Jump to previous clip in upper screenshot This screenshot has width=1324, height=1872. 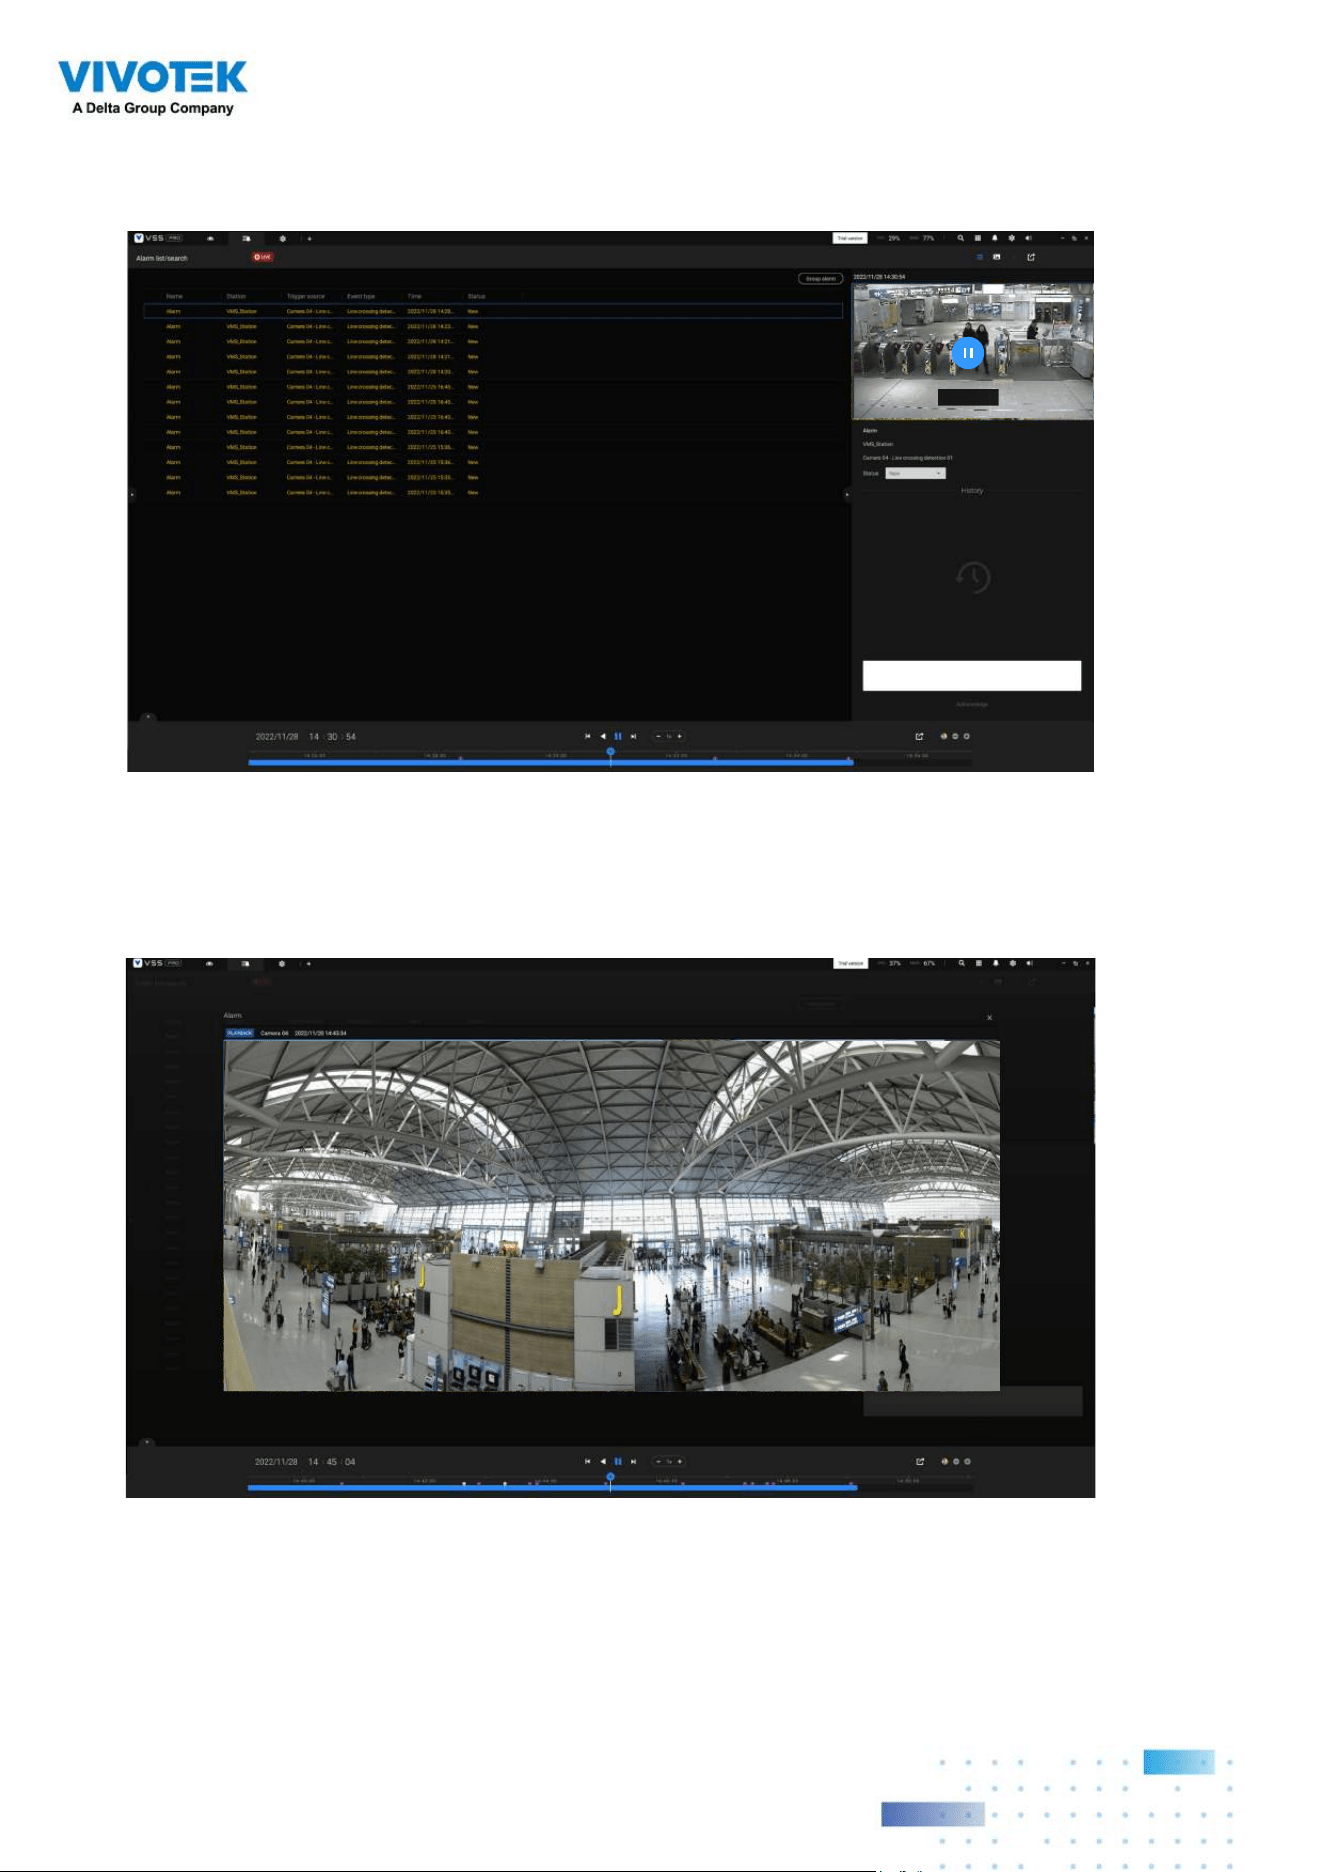(588, 736)
